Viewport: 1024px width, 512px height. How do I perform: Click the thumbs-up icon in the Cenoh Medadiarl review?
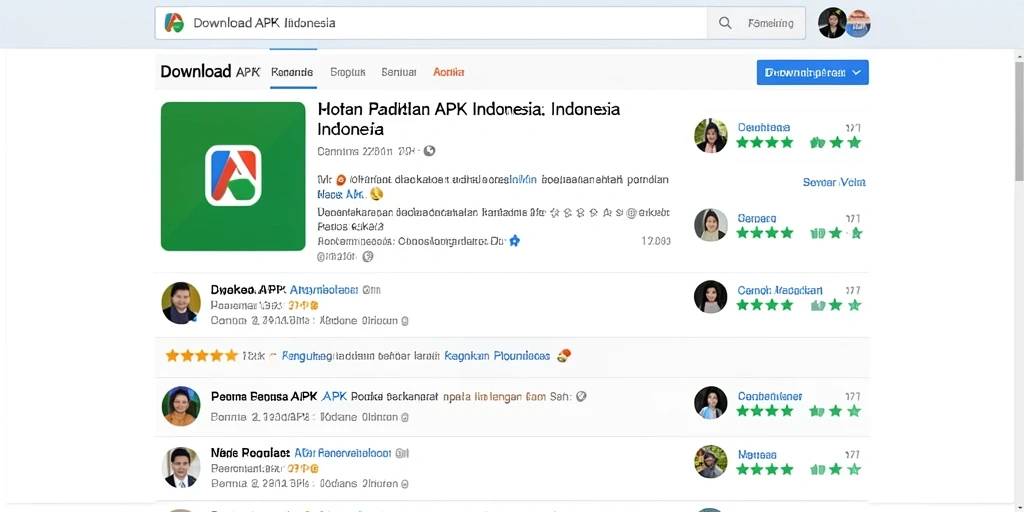pos(818,305)
